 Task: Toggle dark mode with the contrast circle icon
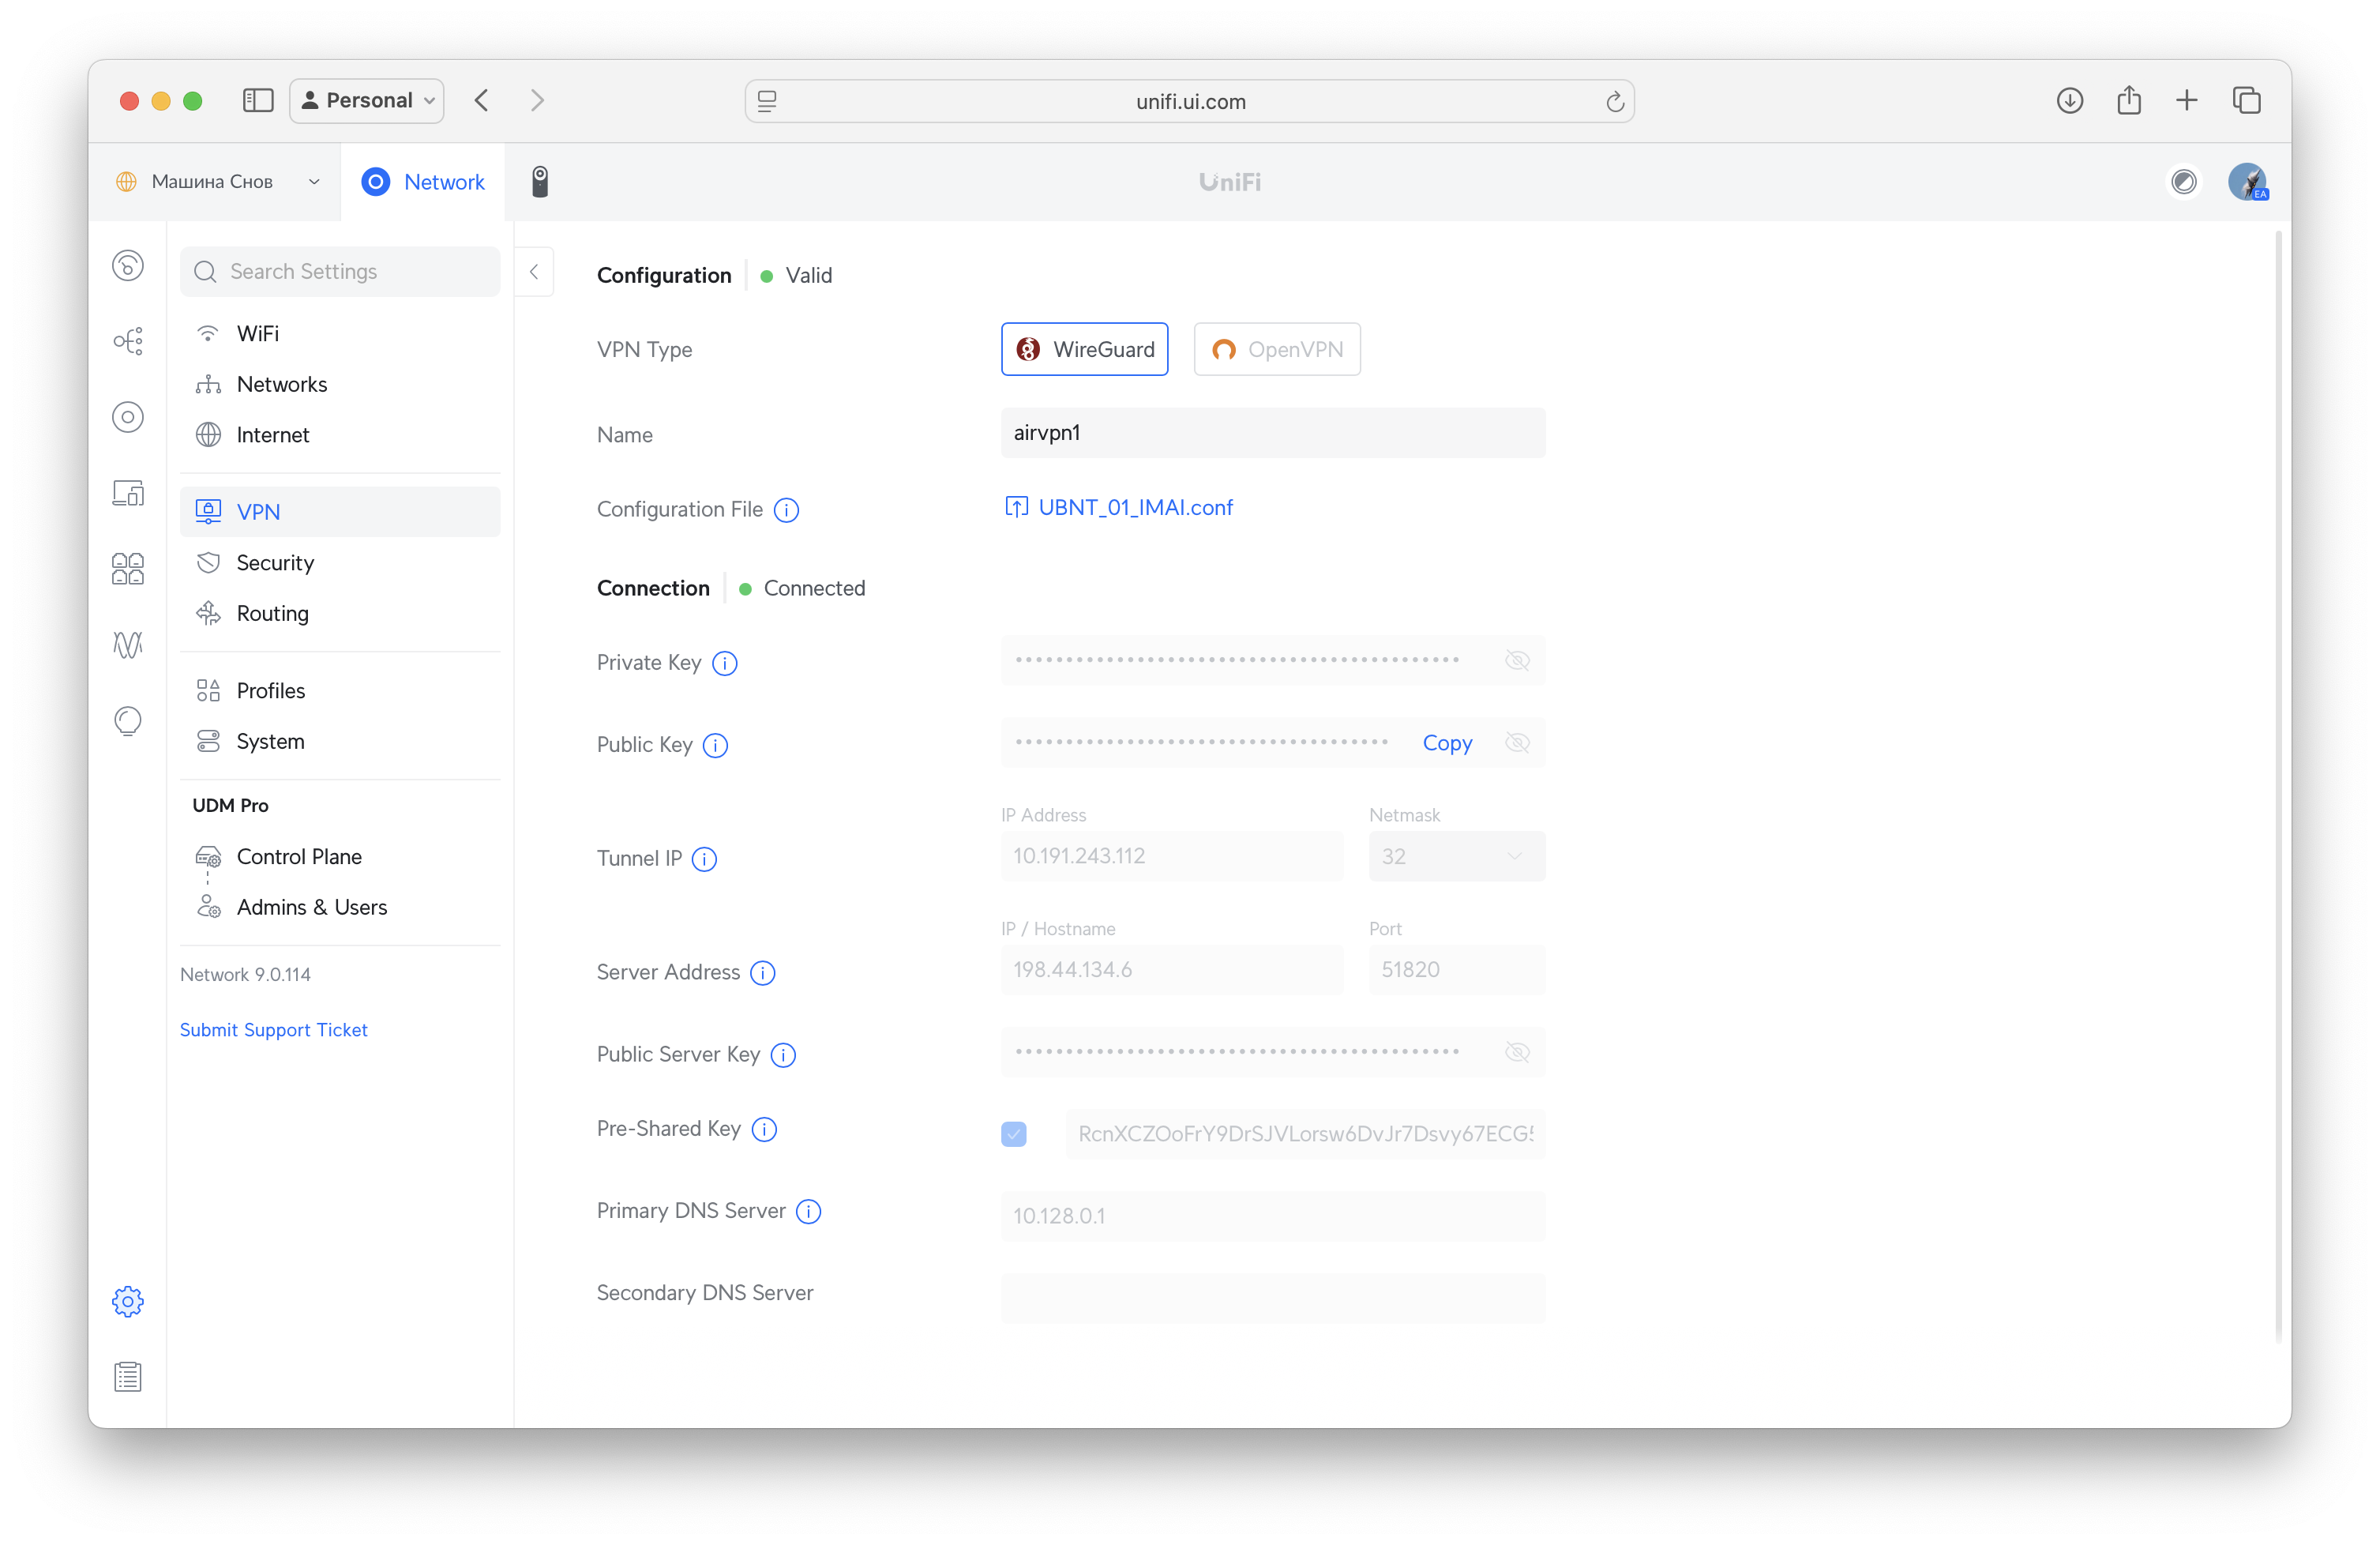(2184, 181)
